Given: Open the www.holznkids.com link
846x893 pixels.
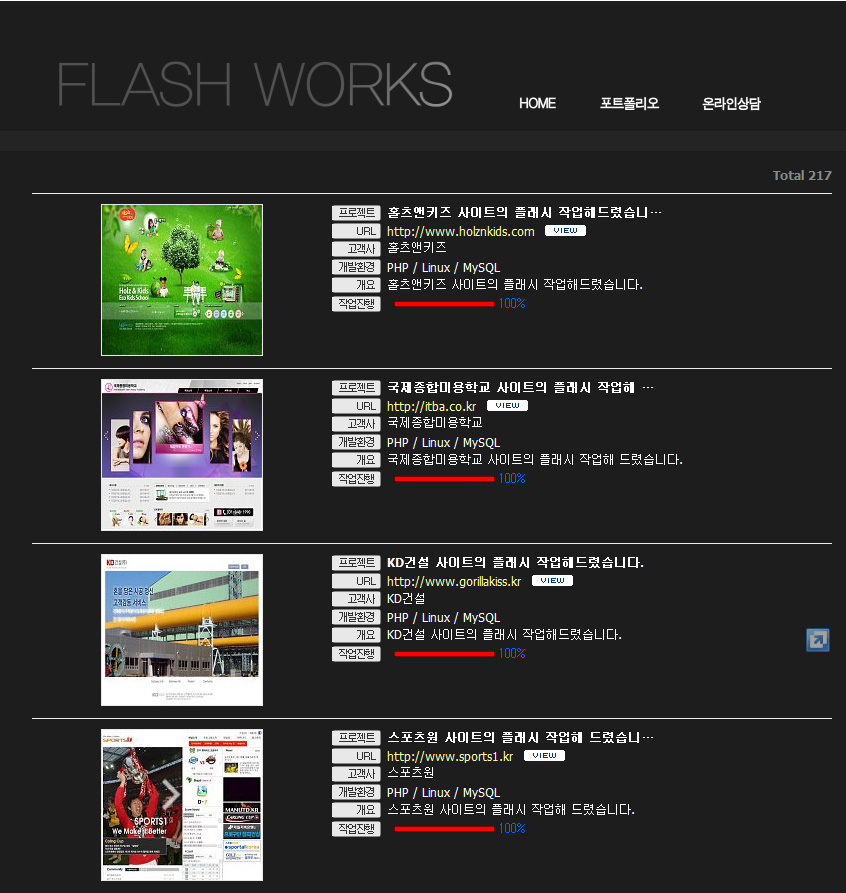Looking at the screenshot, I should tap(460, 232).
